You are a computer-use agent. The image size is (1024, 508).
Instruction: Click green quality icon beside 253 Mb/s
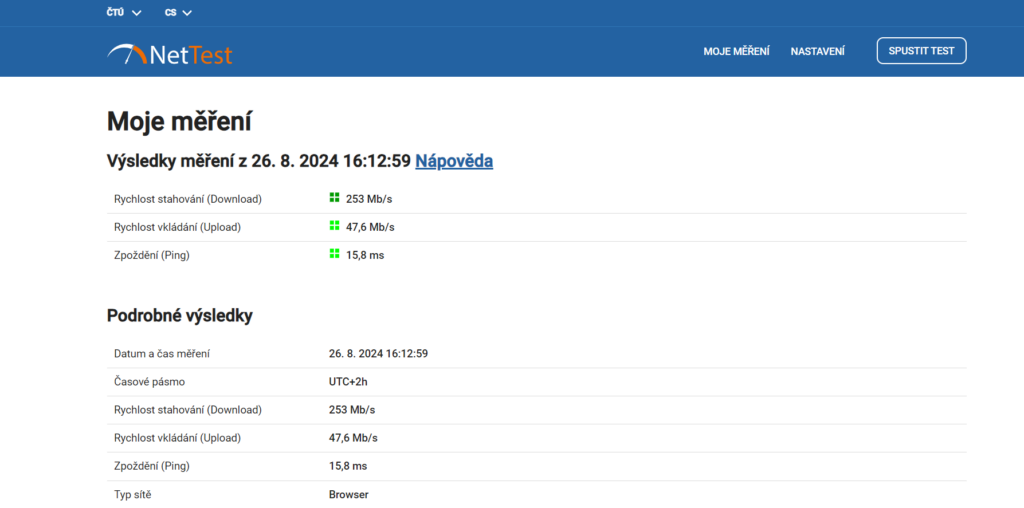coord(335,198)
